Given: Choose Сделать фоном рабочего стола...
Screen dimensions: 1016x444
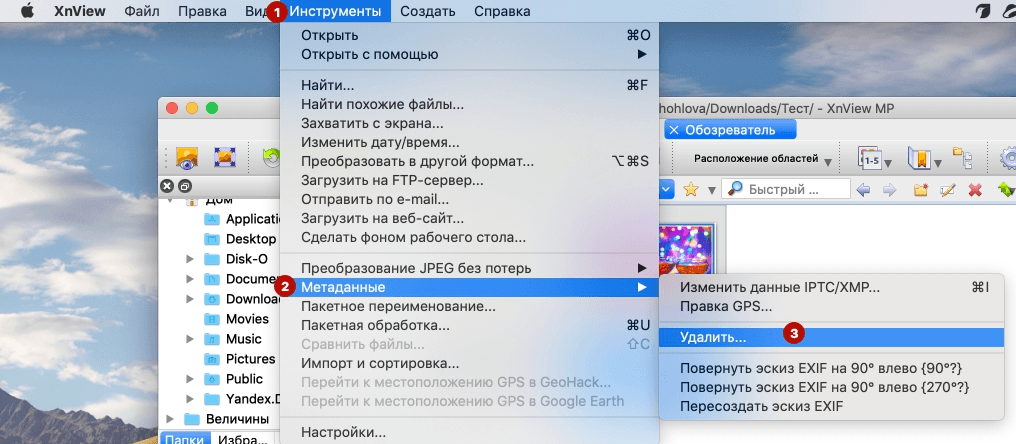Looking at the screenshot, I should point(470,238).
